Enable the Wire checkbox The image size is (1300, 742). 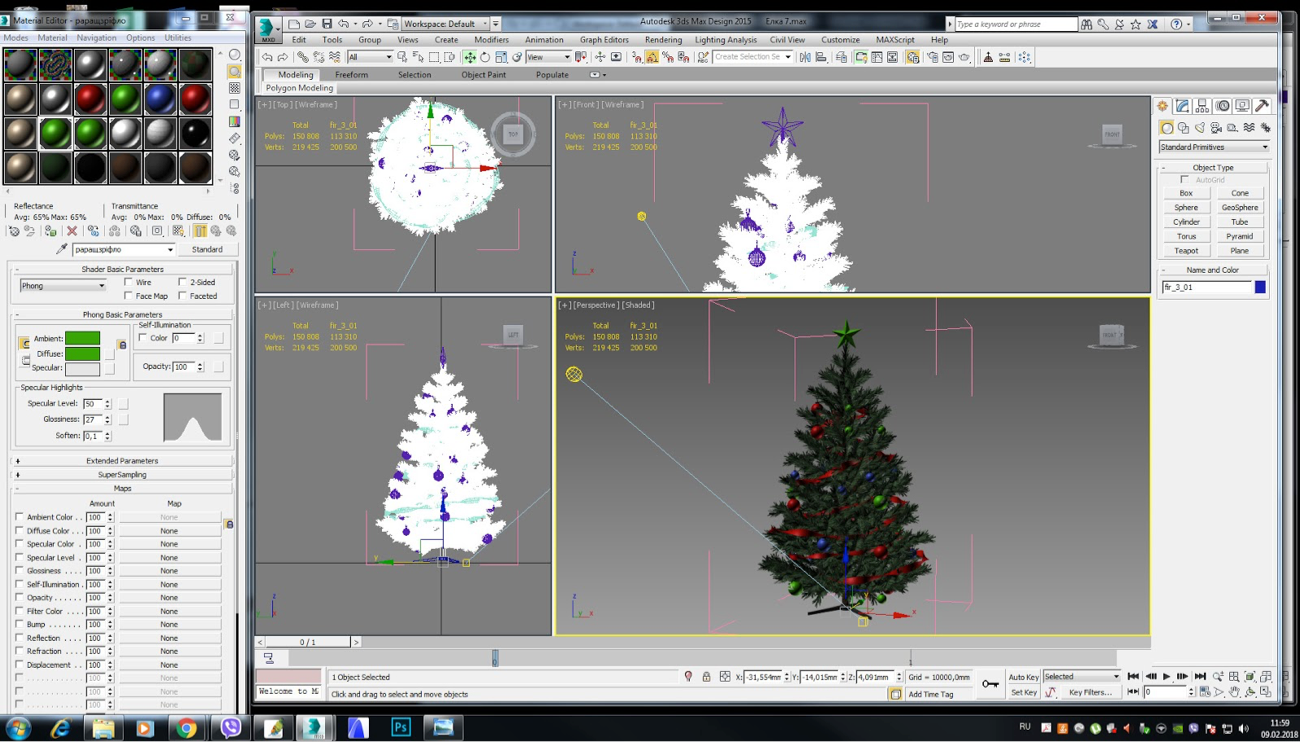129,283
